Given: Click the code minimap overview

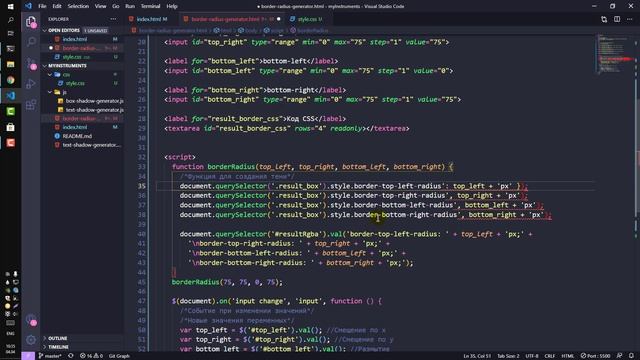Looking at the screenshot, I should coord(615,55).
